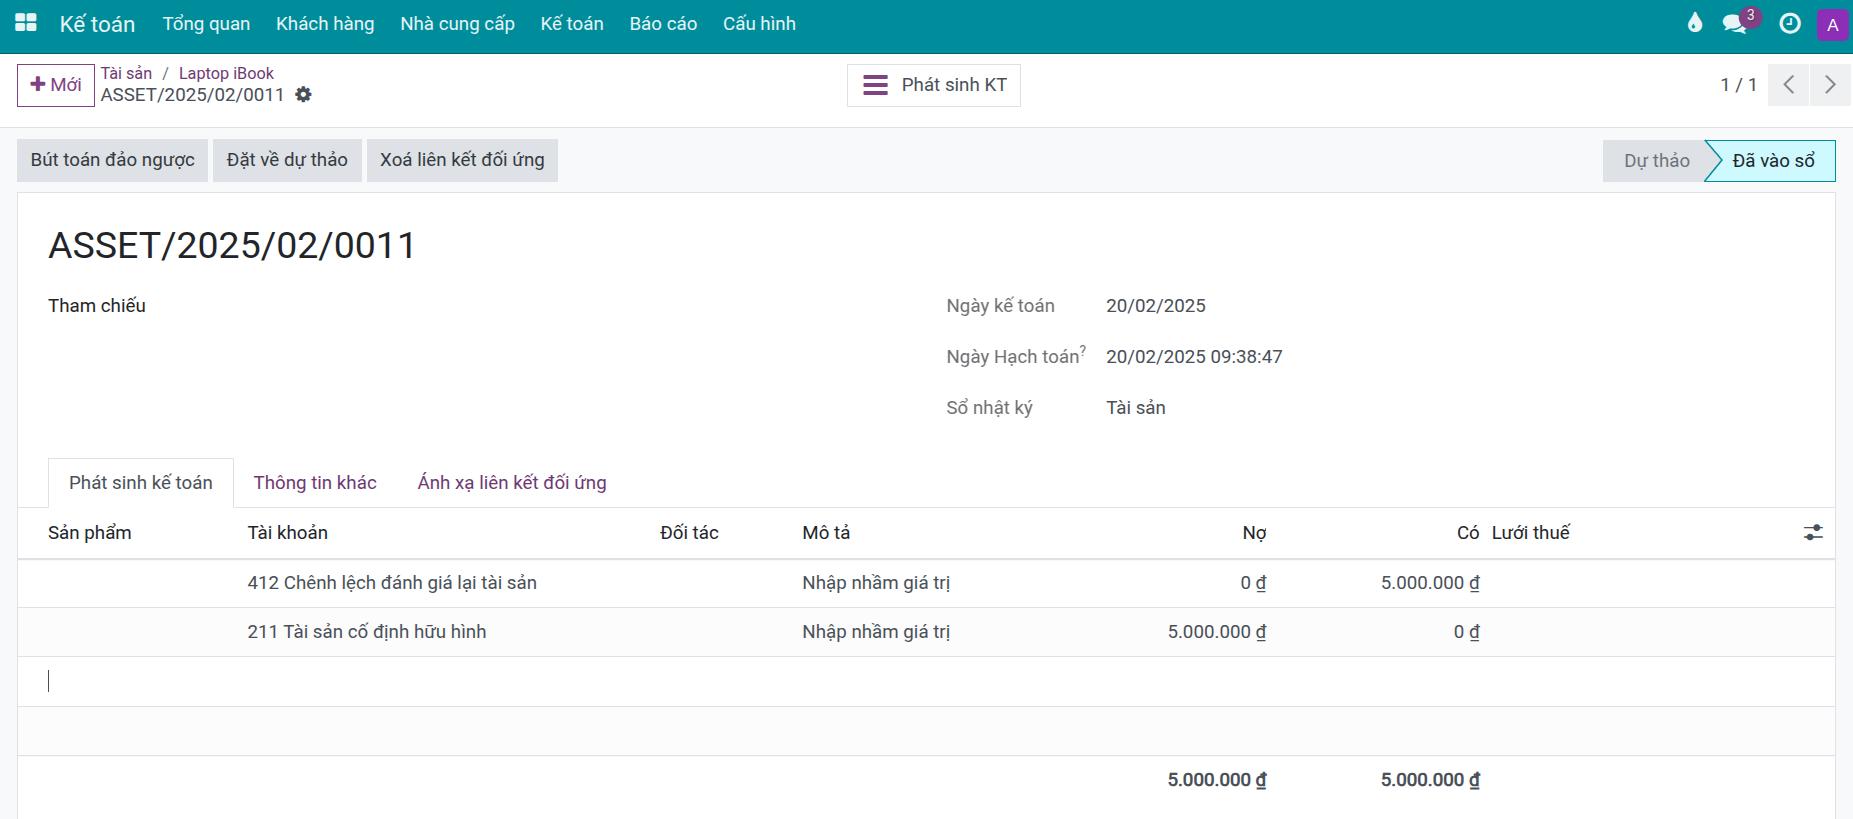The width and height of the screenshot is (1853, 819).
Task: Go to the previous record arrow
Action: [1788, 85]
